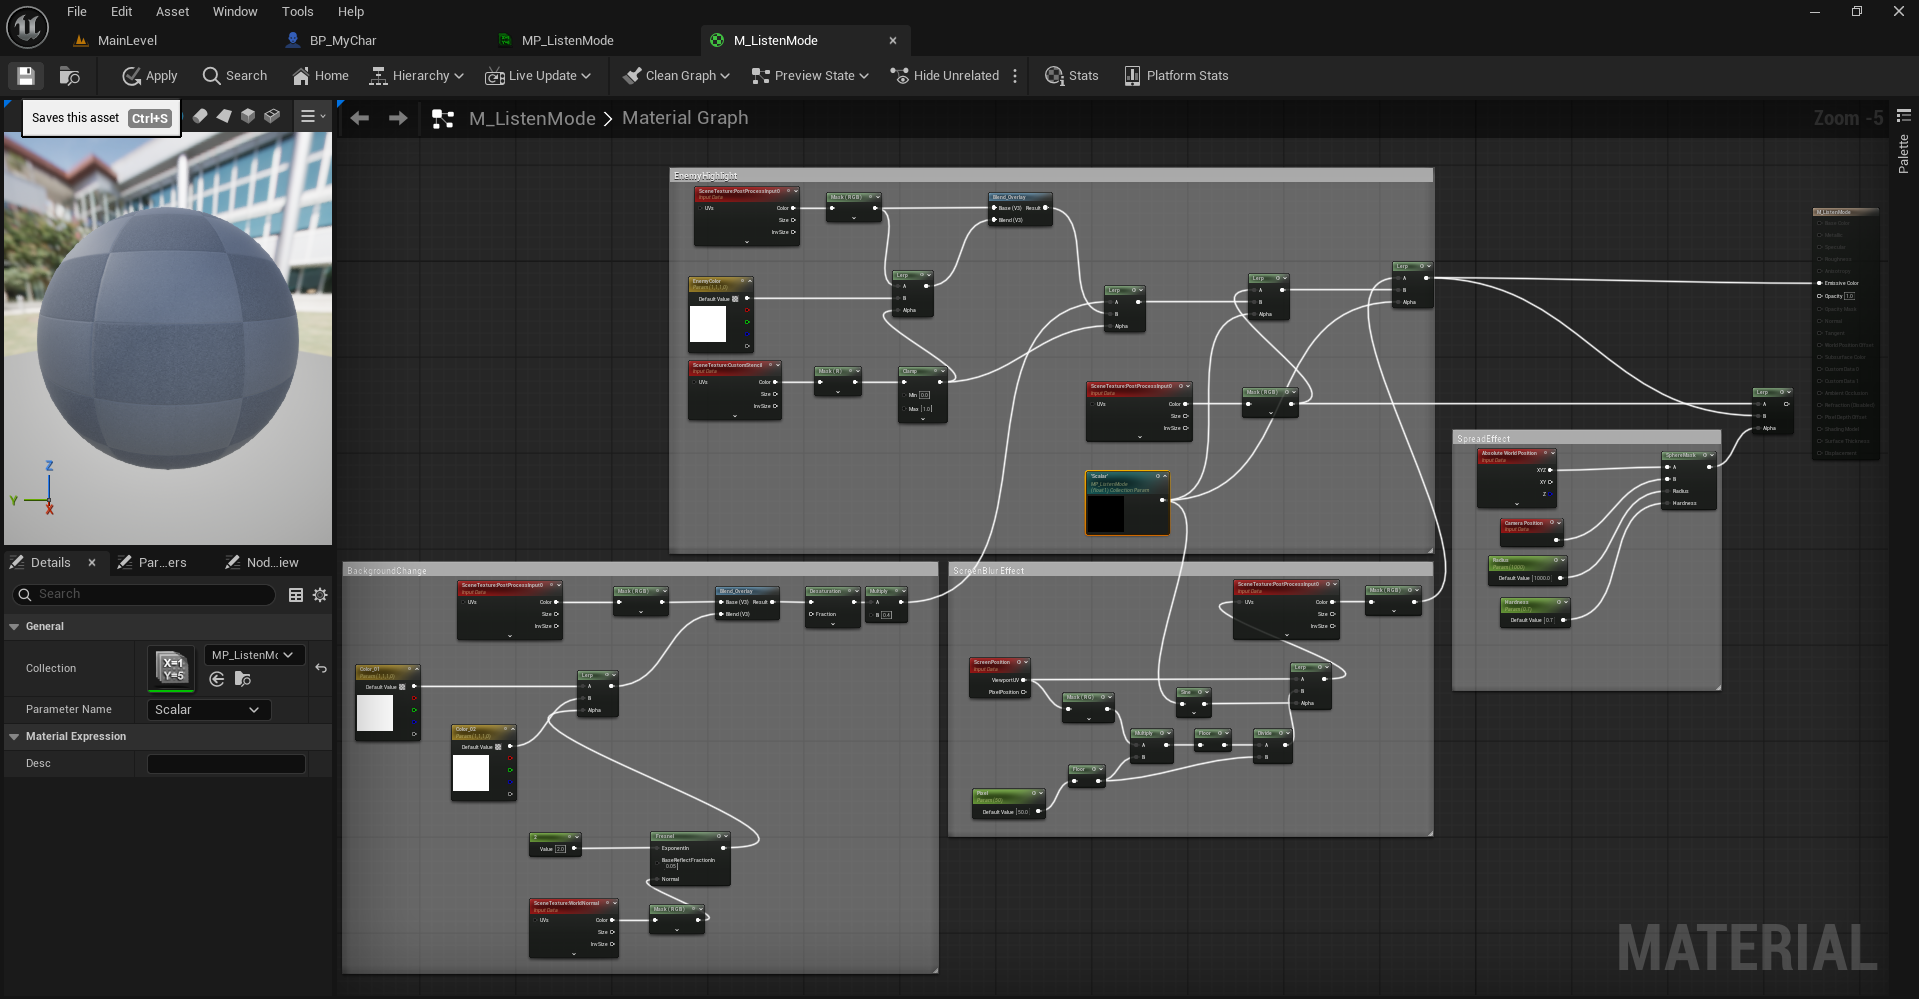Viewport: 1919px width, 999px height.
Task: Use selected asset for Collection
Action: point(217,680)
